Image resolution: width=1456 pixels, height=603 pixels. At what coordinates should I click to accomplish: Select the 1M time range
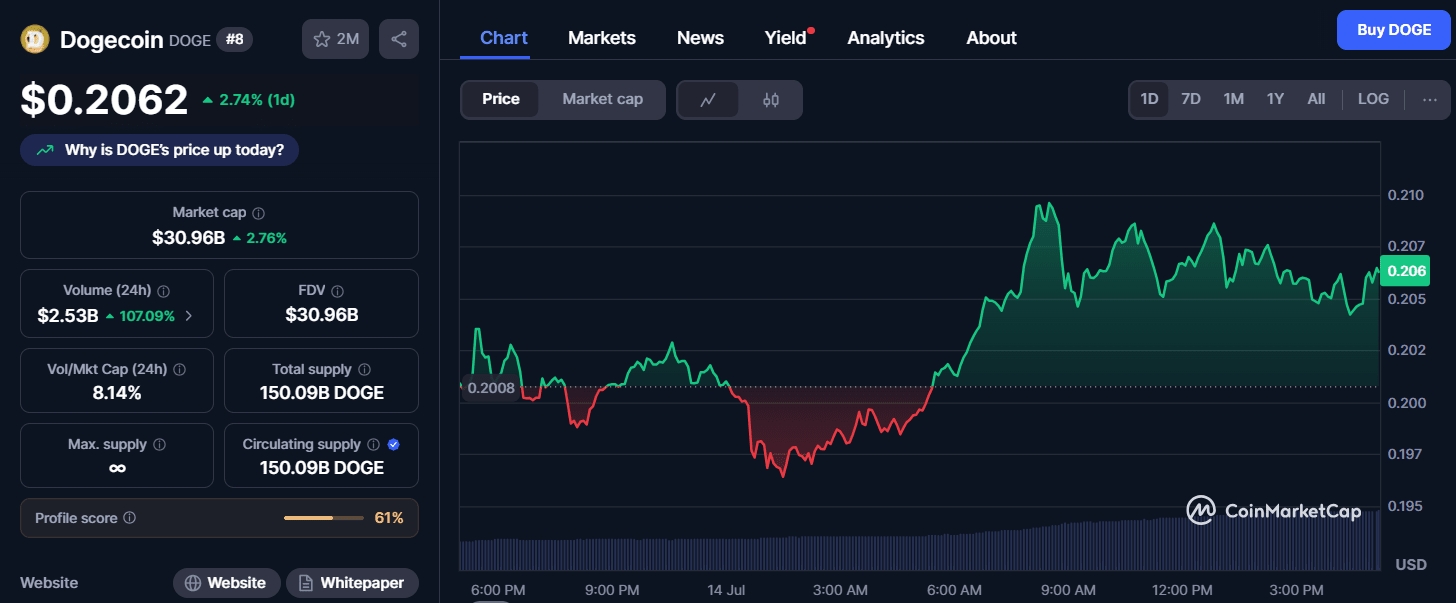[1233, 99]
